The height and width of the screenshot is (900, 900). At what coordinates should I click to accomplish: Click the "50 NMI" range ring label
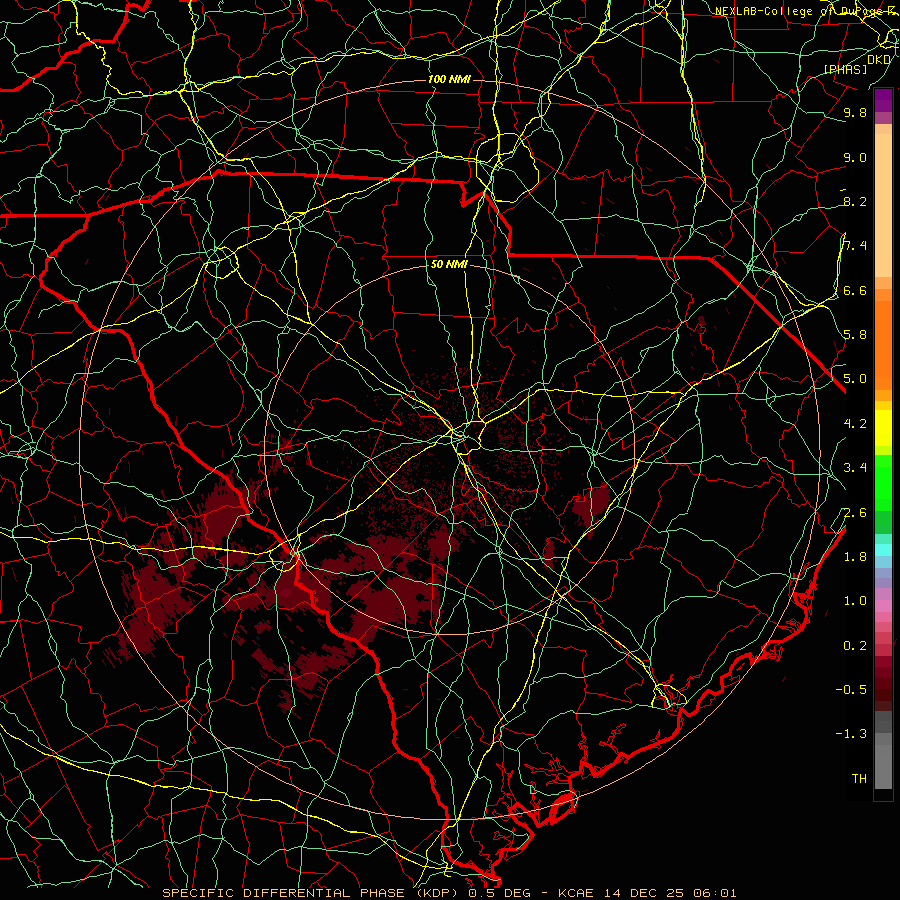coord(449,264)
